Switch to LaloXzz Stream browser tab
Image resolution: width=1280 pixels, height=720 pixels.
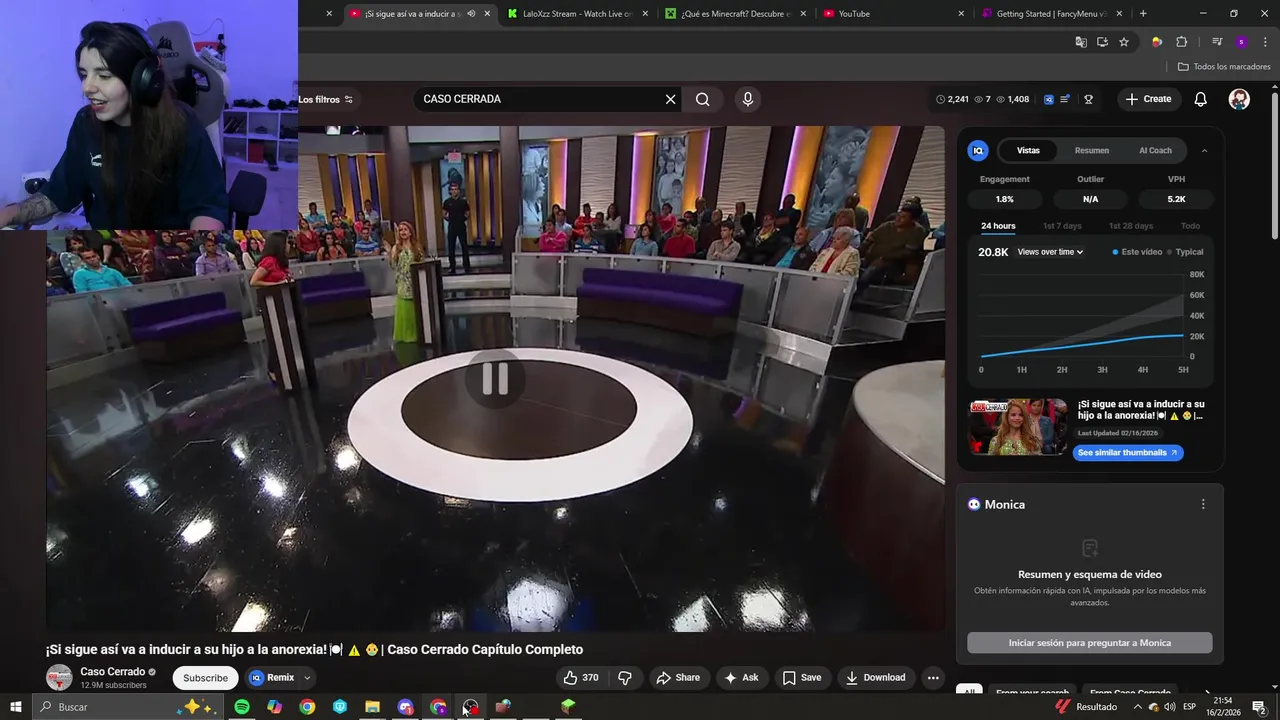click(x=576, y=14)
